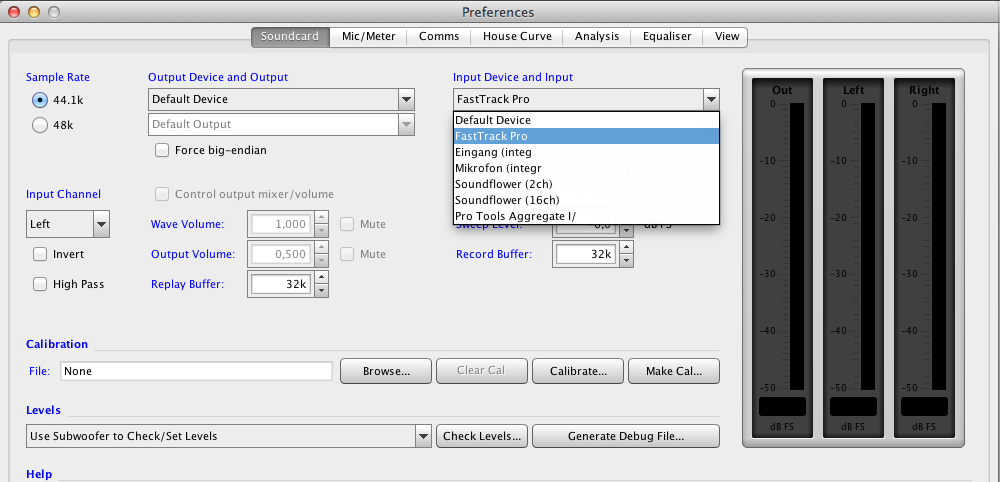Viewport: 1000px width, 482px height.
Task: Decrease Output Volume with the down arrow
Action: pos(322,261)
